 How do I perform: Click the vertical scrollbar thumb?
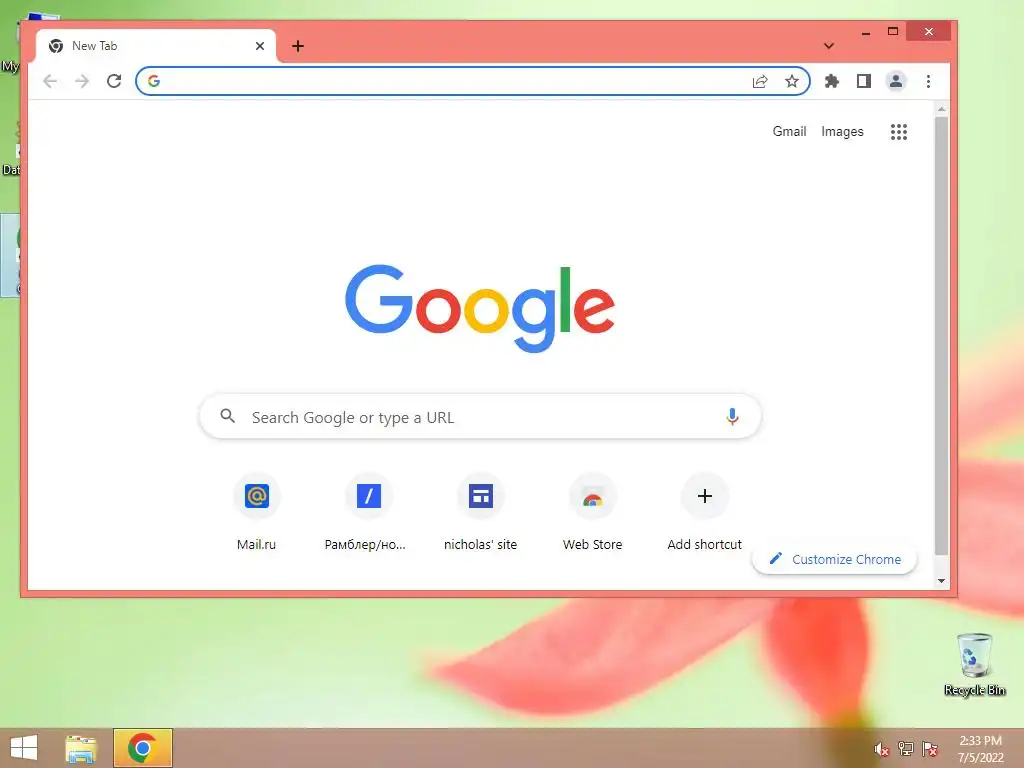(x=941, y=335)
